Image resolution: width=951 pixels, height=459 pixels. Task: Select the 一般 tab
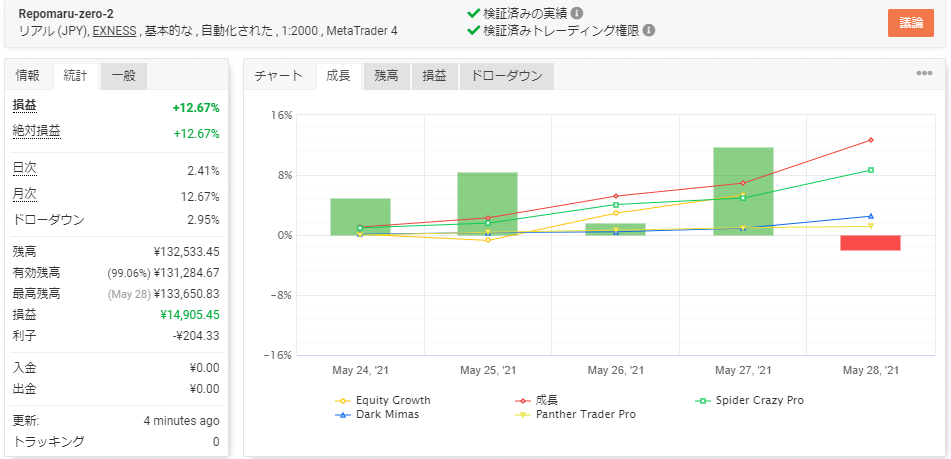coord(124,76)
